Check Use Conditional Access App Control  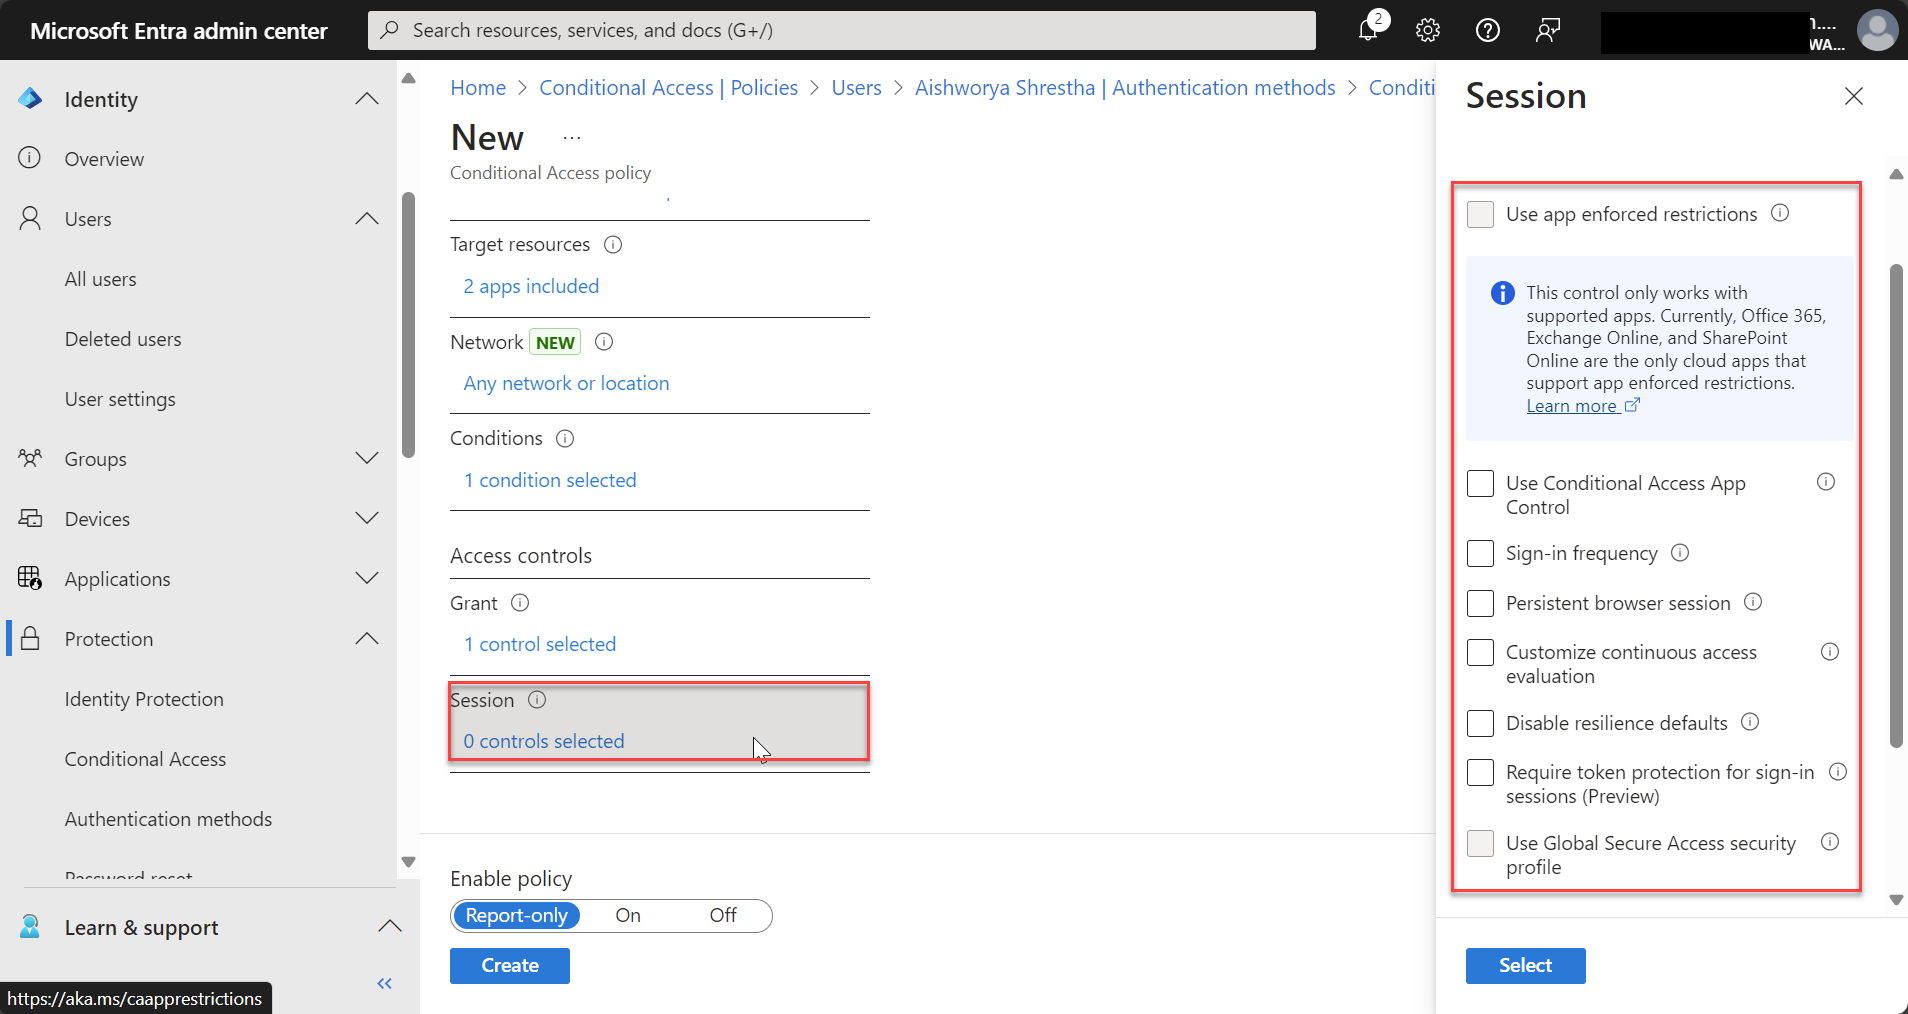click(1480, 483)
